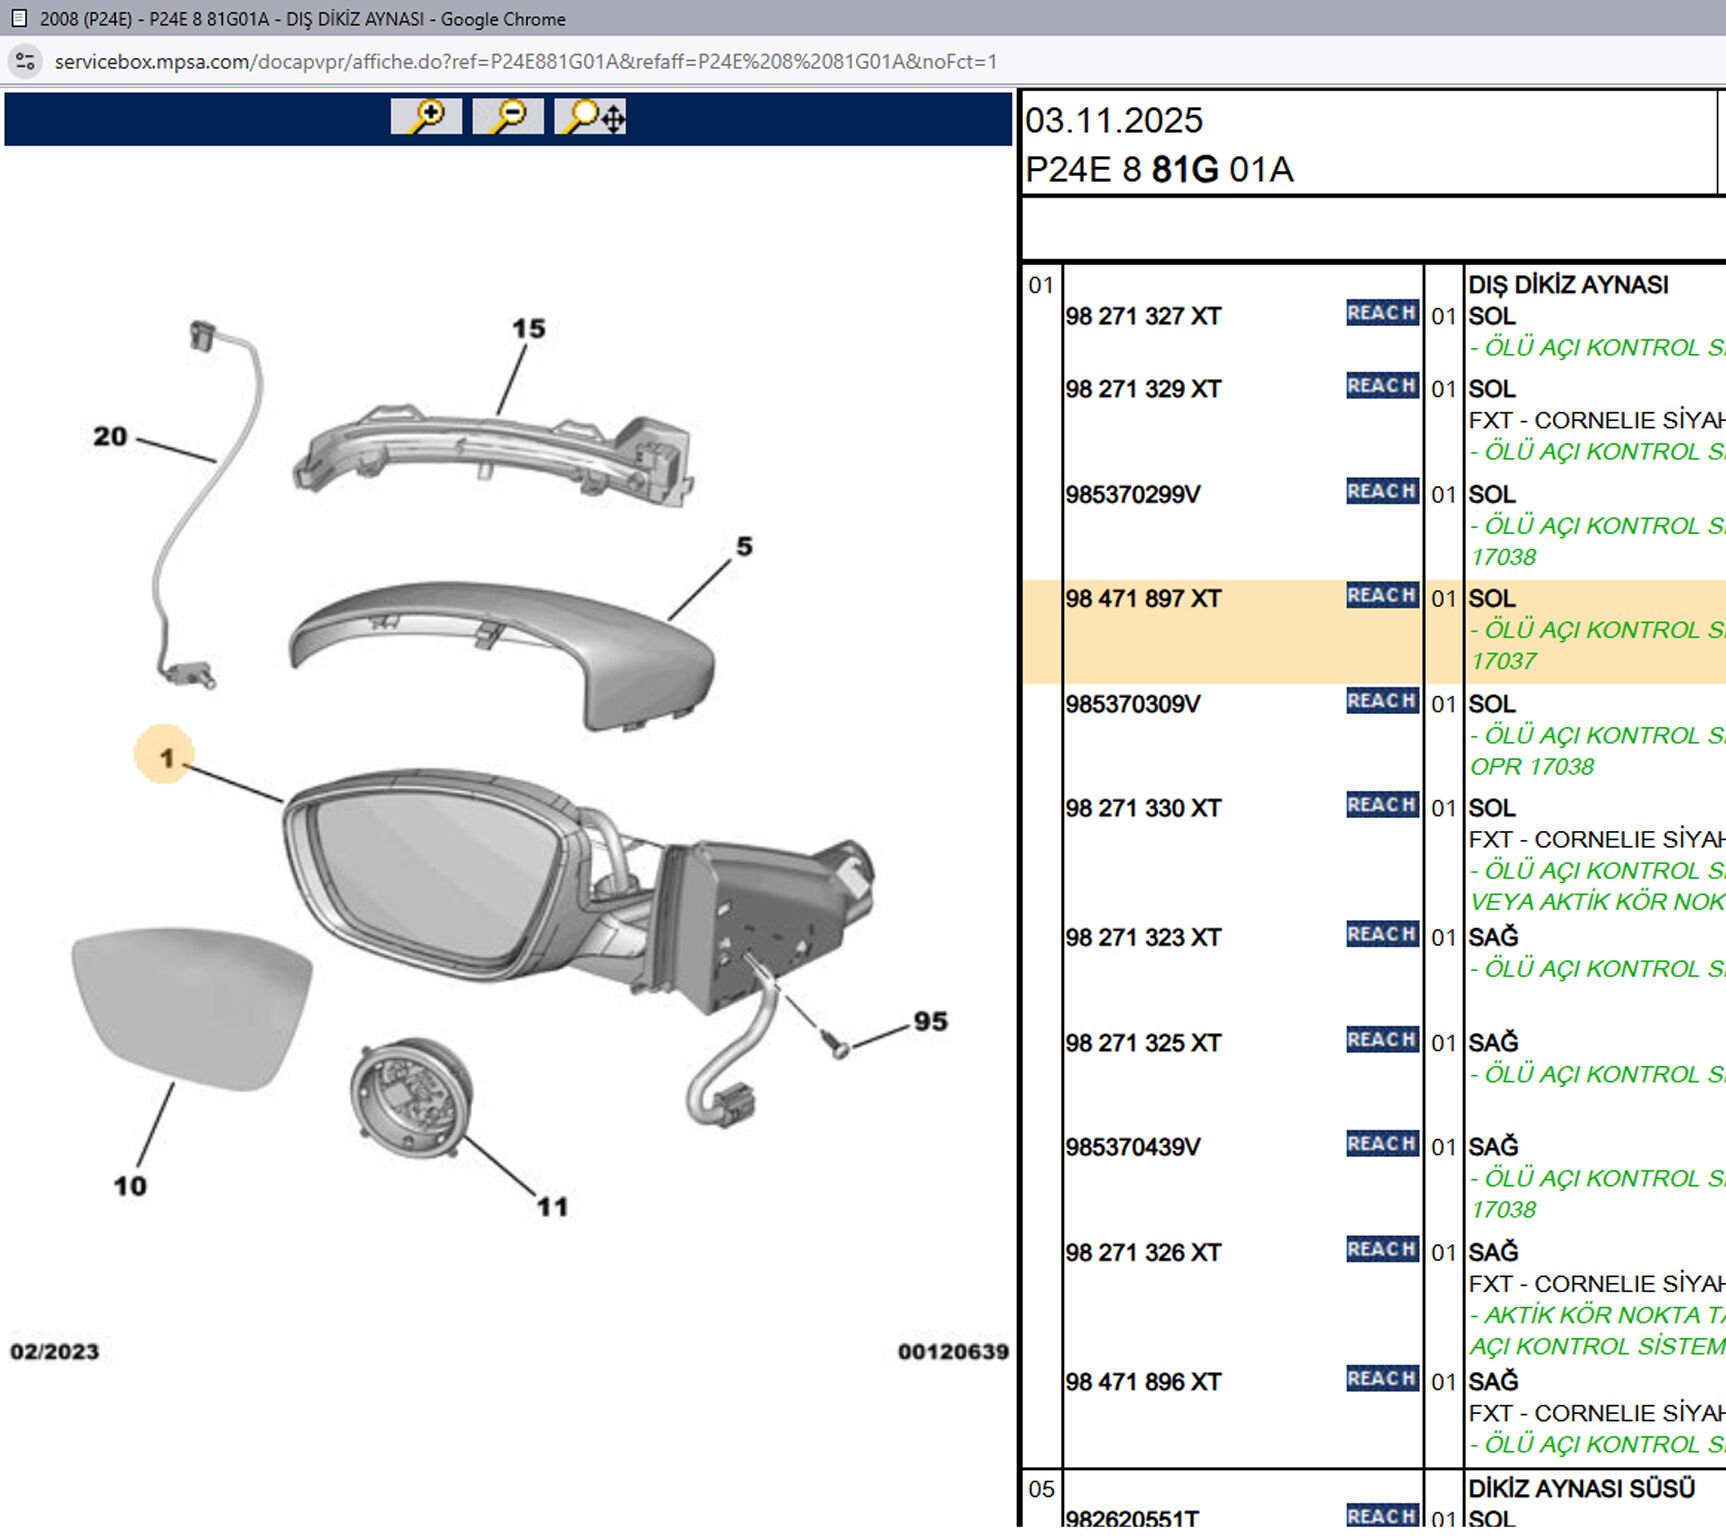Select callout number 20 wiring cable
This screenshot has width=1726, height=1536.
pyautogui.click(x=110, y=437)
